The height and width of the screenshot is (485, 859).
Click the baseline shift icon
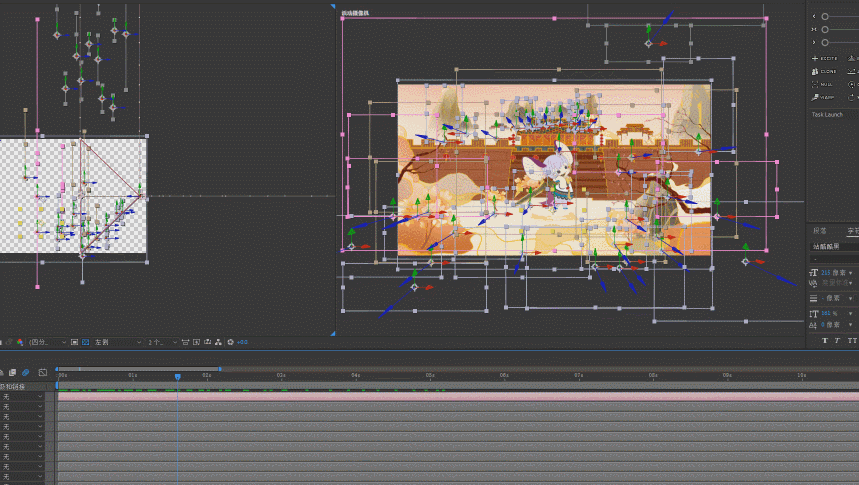[814, 325]
